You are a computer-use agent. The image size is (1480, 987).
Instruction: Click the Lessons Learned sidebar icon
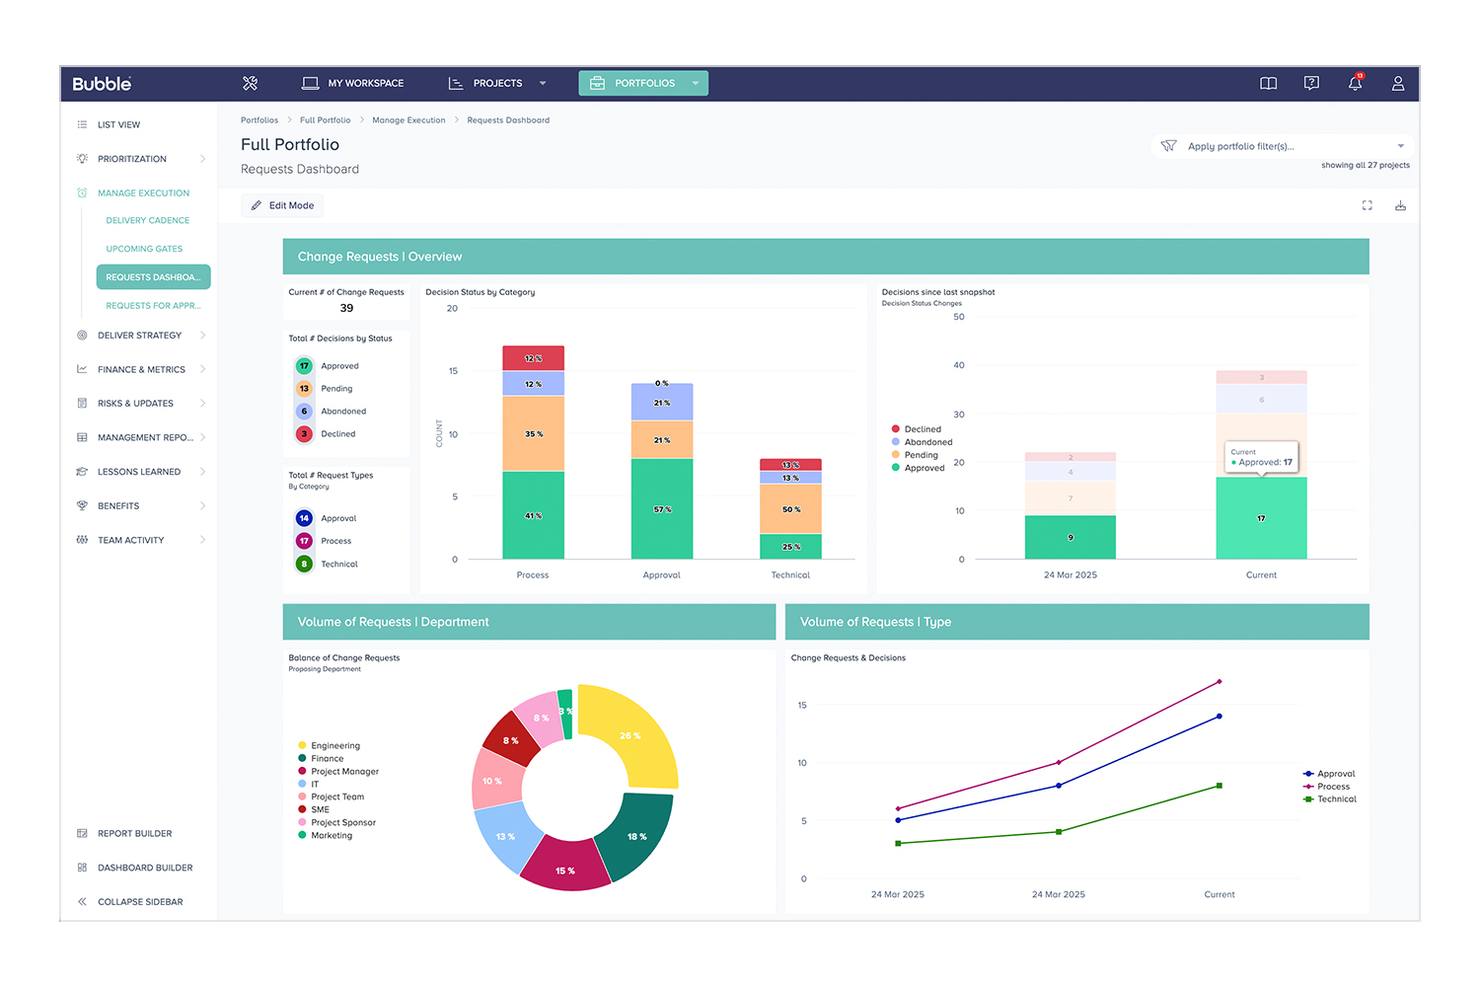[x=82, y=472]
